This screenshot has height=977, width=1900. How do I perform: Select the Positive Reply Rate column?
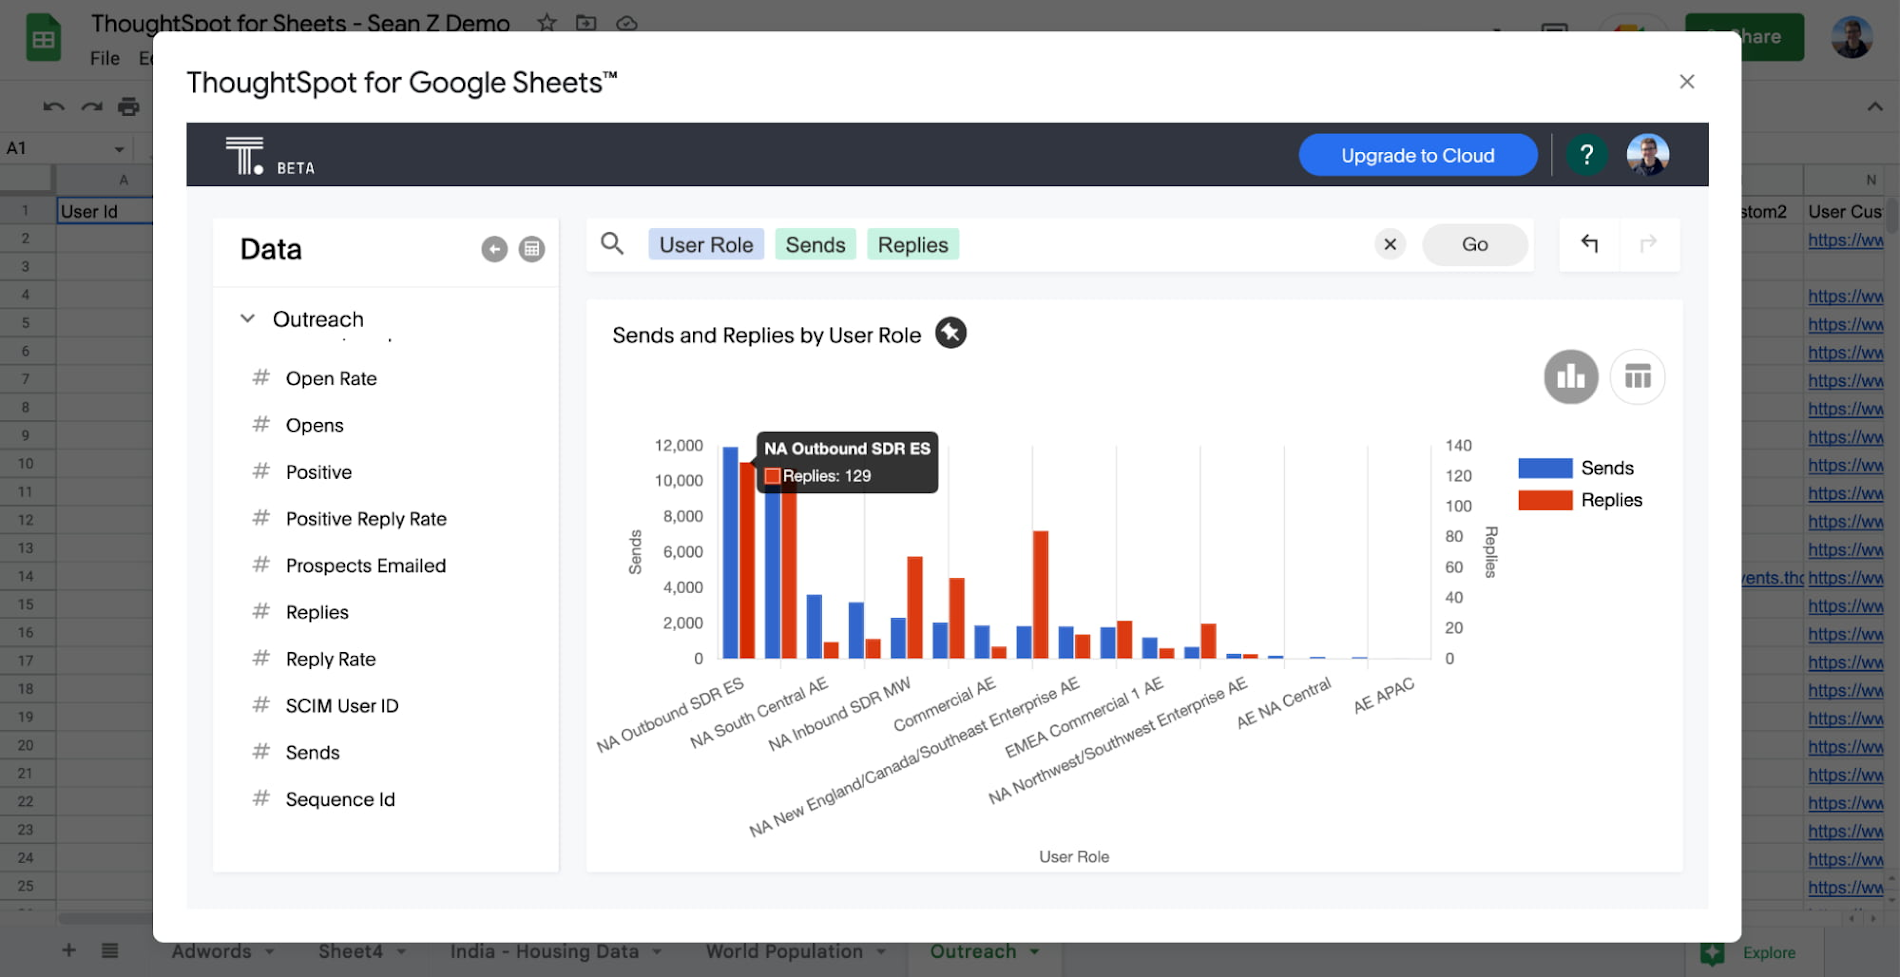366,519
